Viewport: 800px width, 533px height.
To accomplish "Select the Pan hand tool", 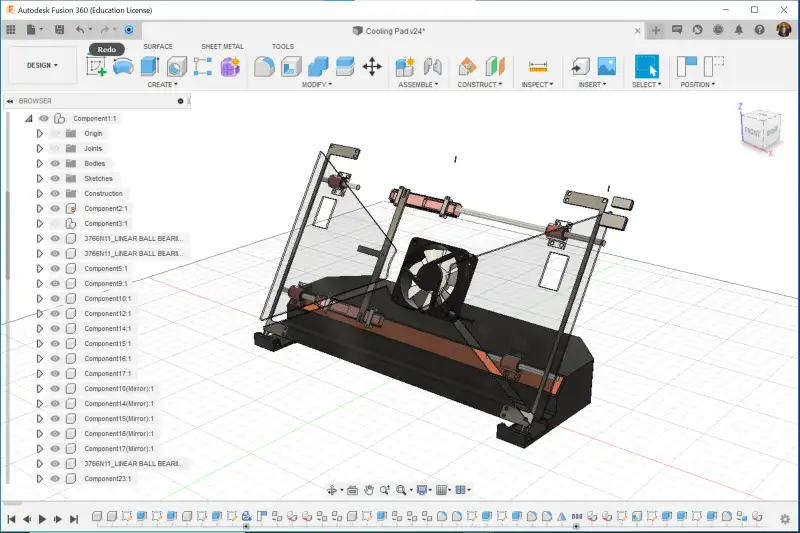I will [369, 490].
